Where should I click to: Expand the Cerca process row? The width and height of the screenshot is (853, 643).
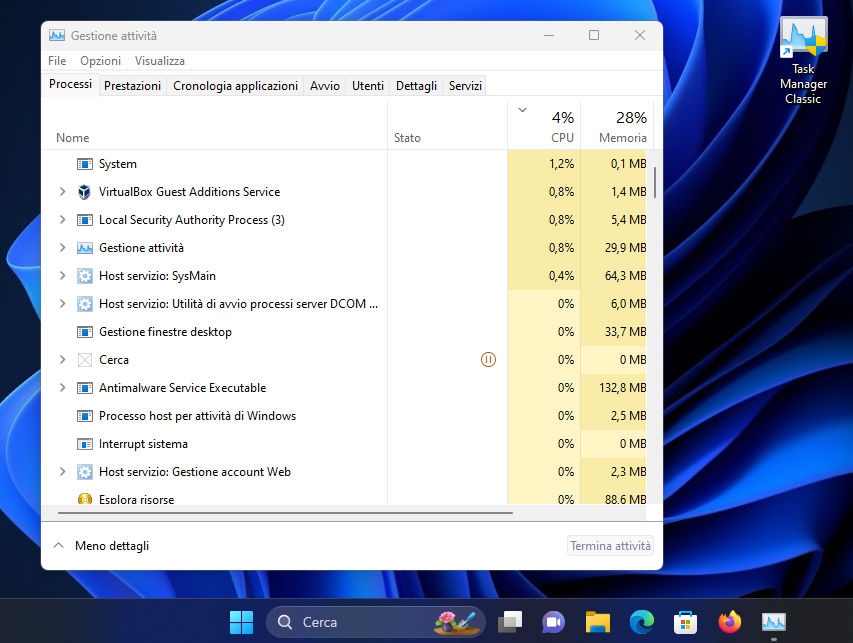(x=62, y=360)
